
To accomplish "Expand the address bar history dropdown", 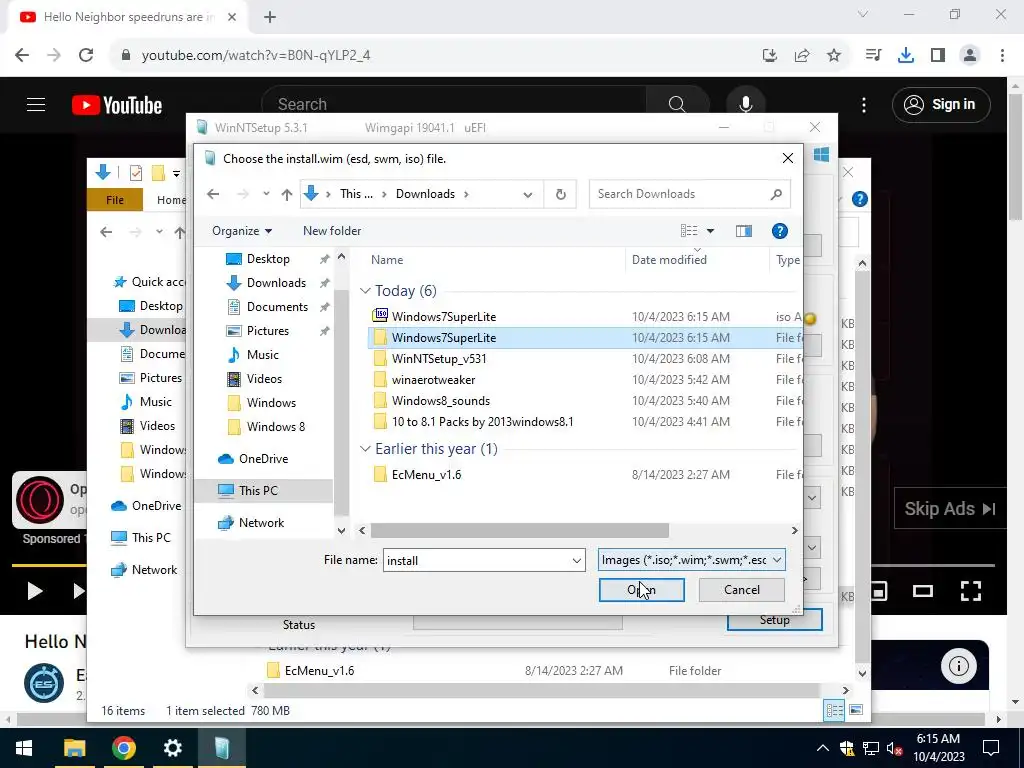I will coord(528,194).
